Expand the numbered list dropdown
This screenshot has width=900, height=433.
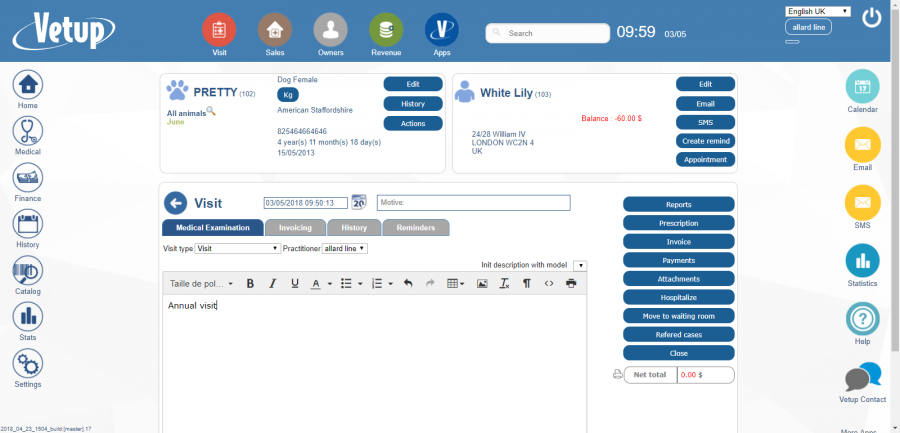point(390,284)
